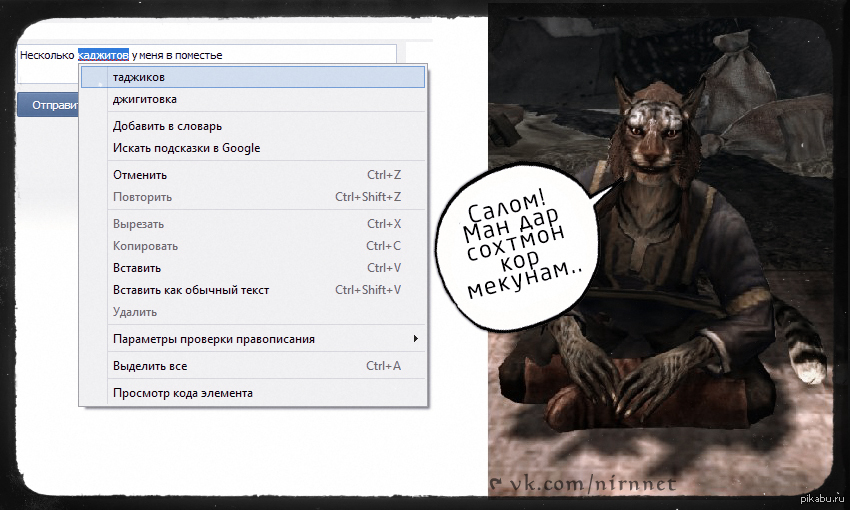The image size is (850, 510).
Task: Select "Вставить как обычный текст"
Action: (253, 290)
